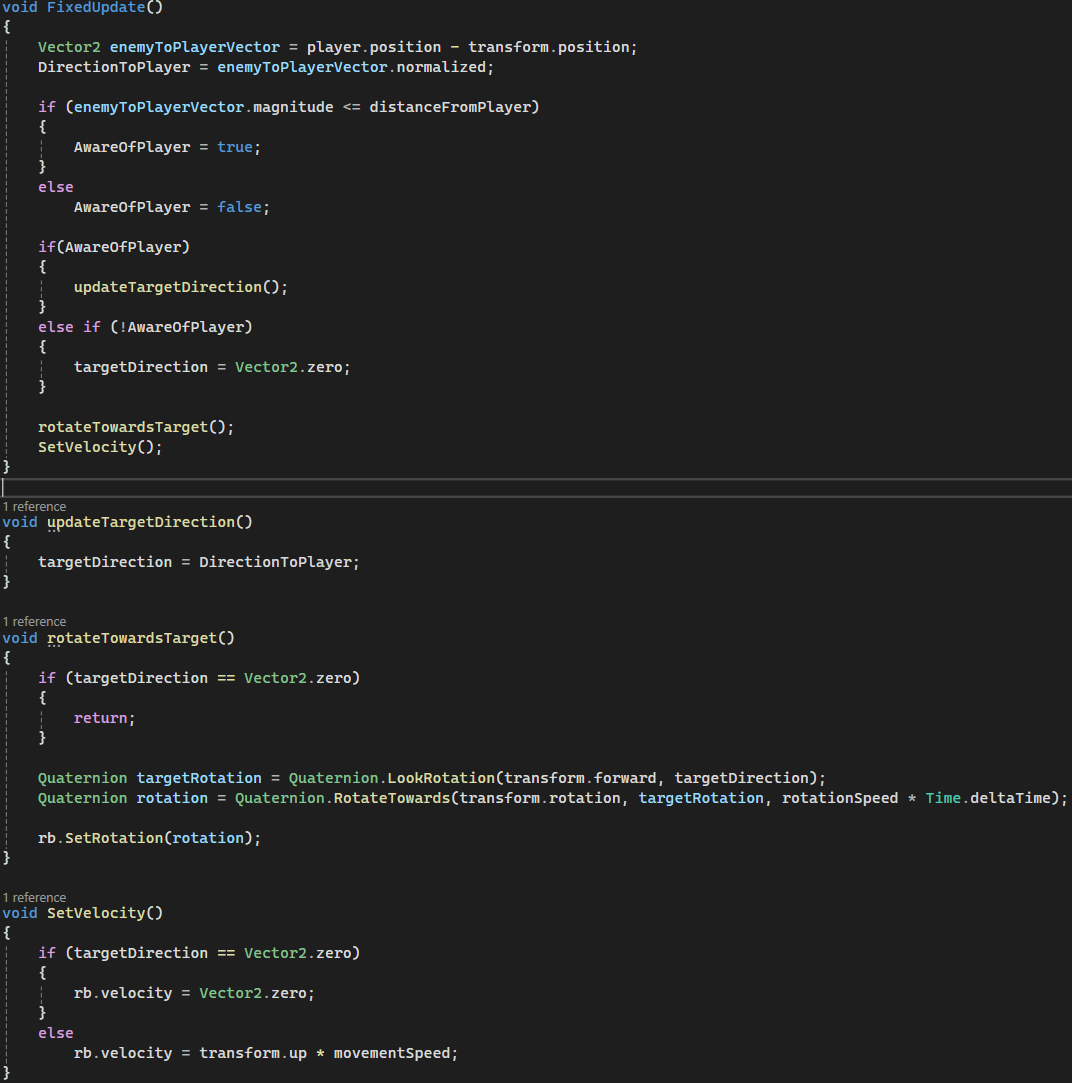Click 'transform.forward' argument

point(580,778)
